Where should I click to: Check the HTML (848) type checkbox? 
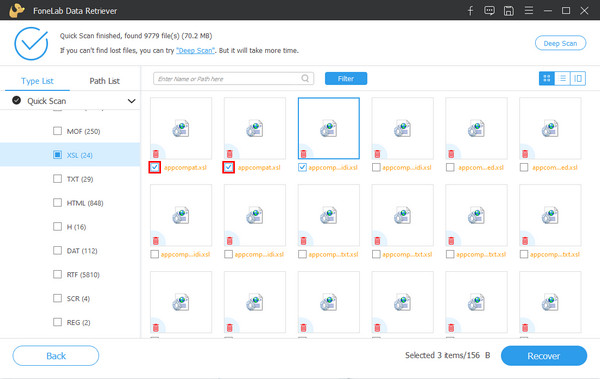pyautogui.click(x=57, y=203)
